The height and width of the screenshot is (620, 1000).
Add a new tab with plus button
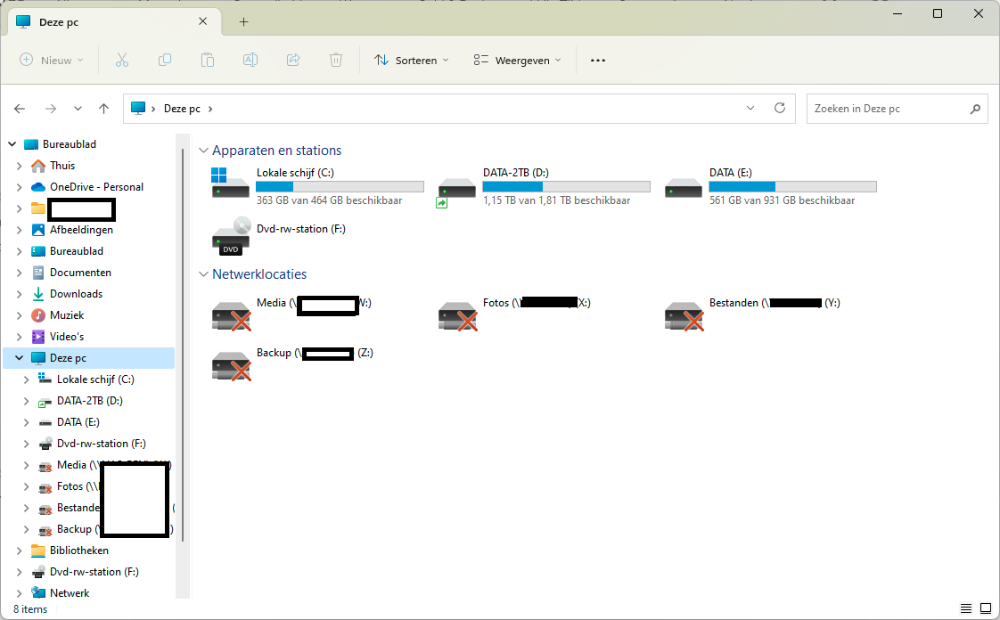coord(244,22)
